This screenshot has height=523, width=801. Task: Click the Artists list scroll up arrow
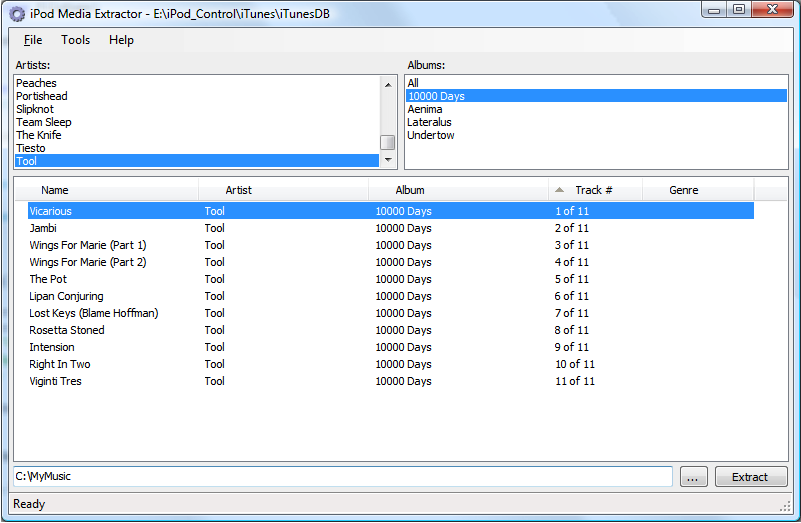388,85
